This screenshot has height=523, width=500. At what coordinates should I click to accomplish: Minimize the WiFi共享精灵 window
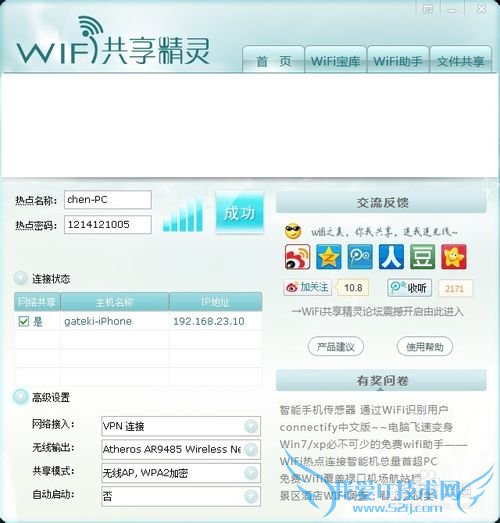(452, 10)
